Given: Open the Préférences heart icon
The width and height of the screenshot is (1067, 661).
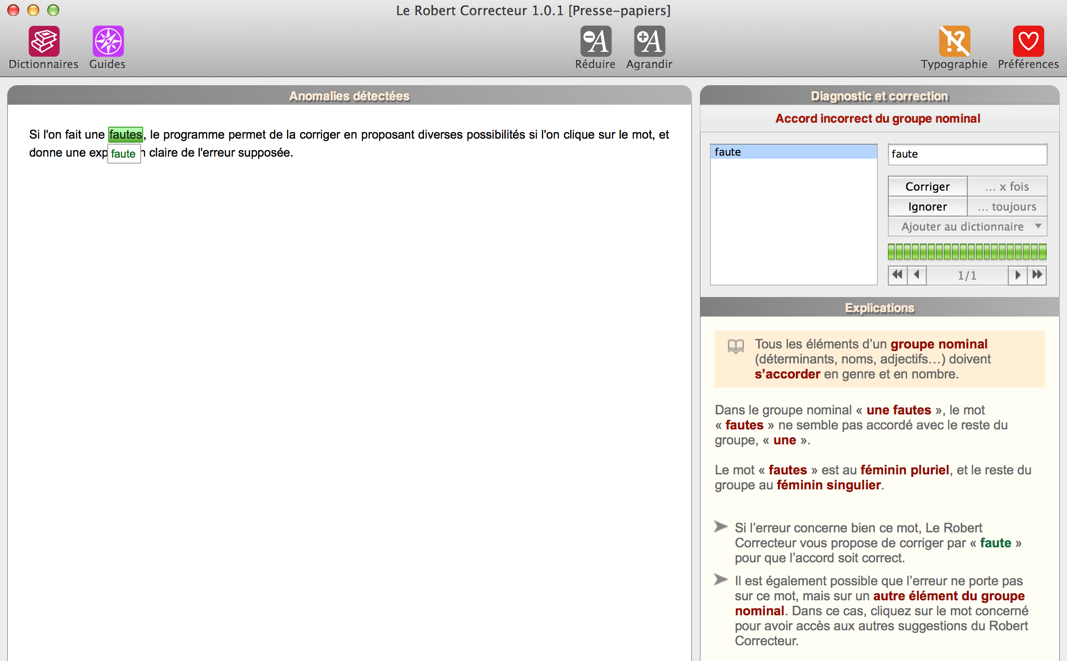Looking at the screenshot, I should click(1028, 42).
